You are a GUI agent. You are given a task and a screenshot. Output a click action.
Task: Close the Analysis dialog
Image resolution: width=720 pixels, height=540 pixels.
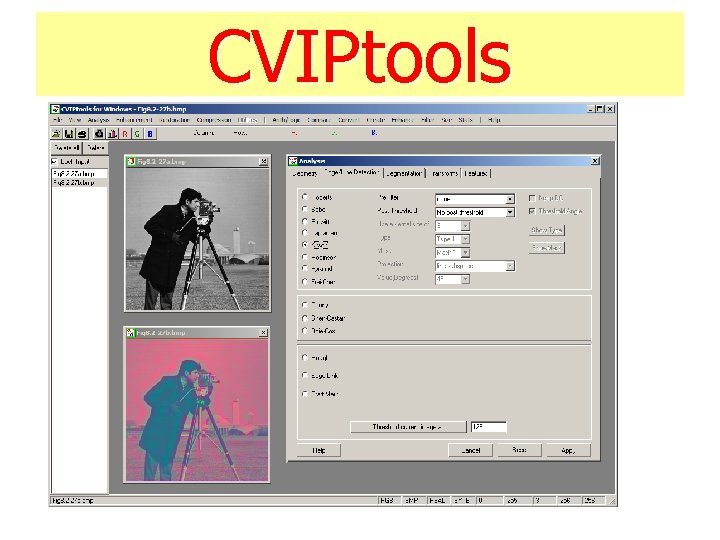click(x=595, y=161)
